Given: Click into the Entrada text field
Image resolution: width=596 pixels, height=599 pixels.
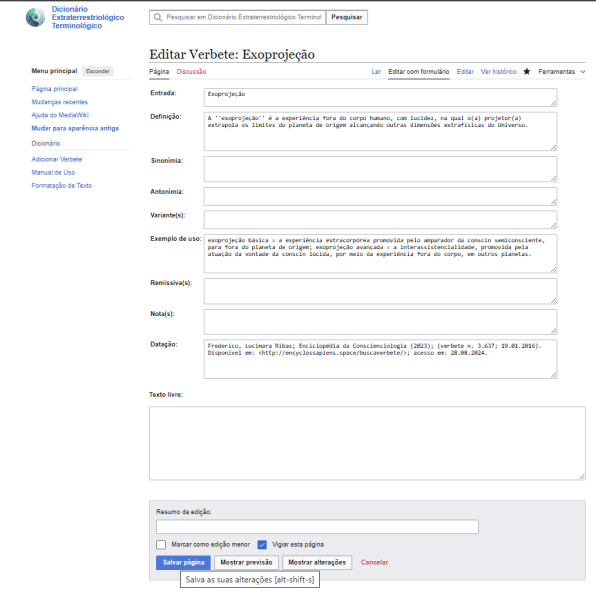Looking at the screenshot, I should [x=381, y=97].
